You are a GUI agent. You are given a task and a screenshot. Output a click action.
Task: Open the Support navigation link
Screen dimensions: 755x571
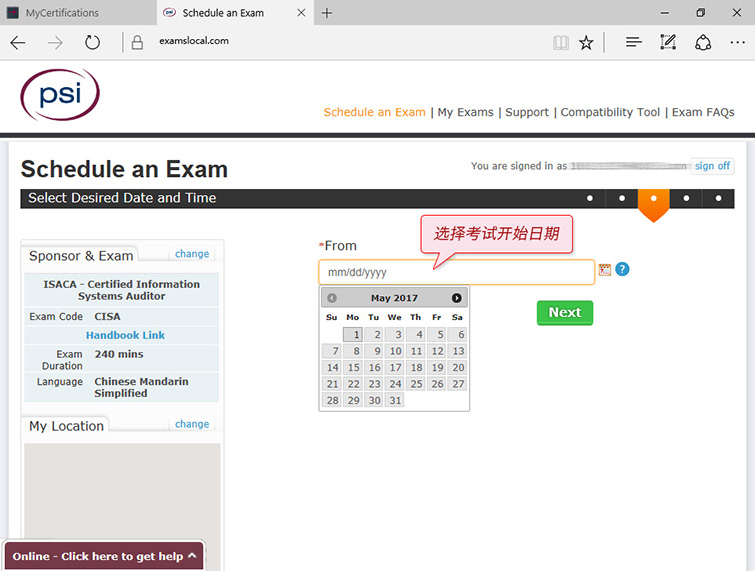pyautogui.click(x=527, y=112)
